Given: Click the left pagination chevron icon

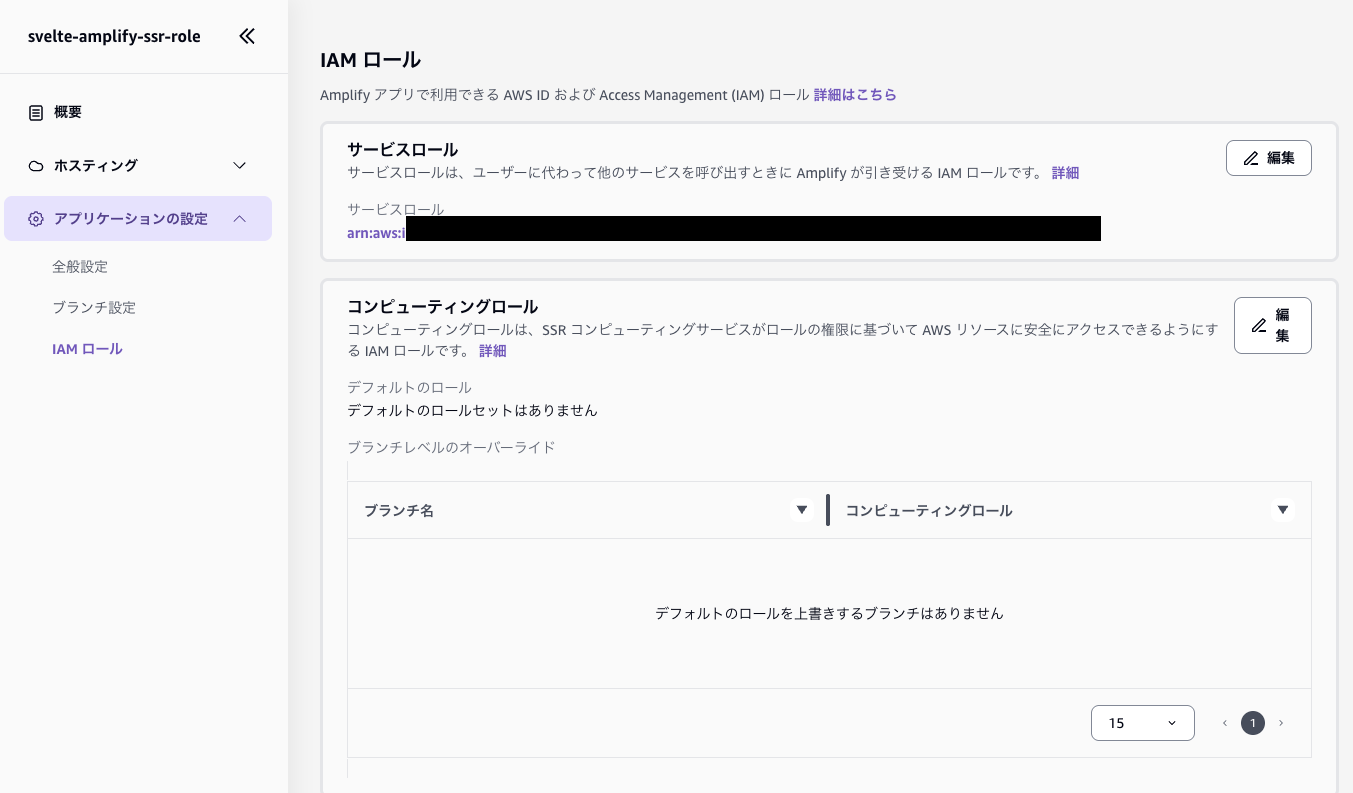Looking at the screenshot, I should click(x=1225, y=723).
